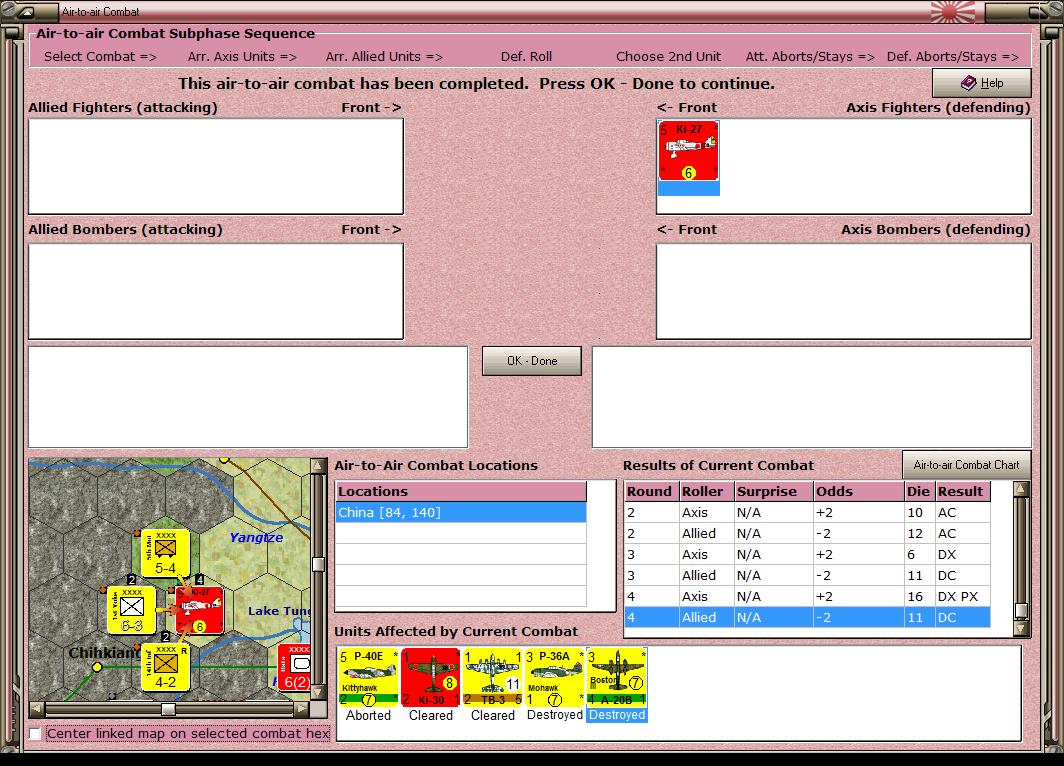The image size is (1064, 766).
Task: Click the Result column header
Action: click(963, 491)
